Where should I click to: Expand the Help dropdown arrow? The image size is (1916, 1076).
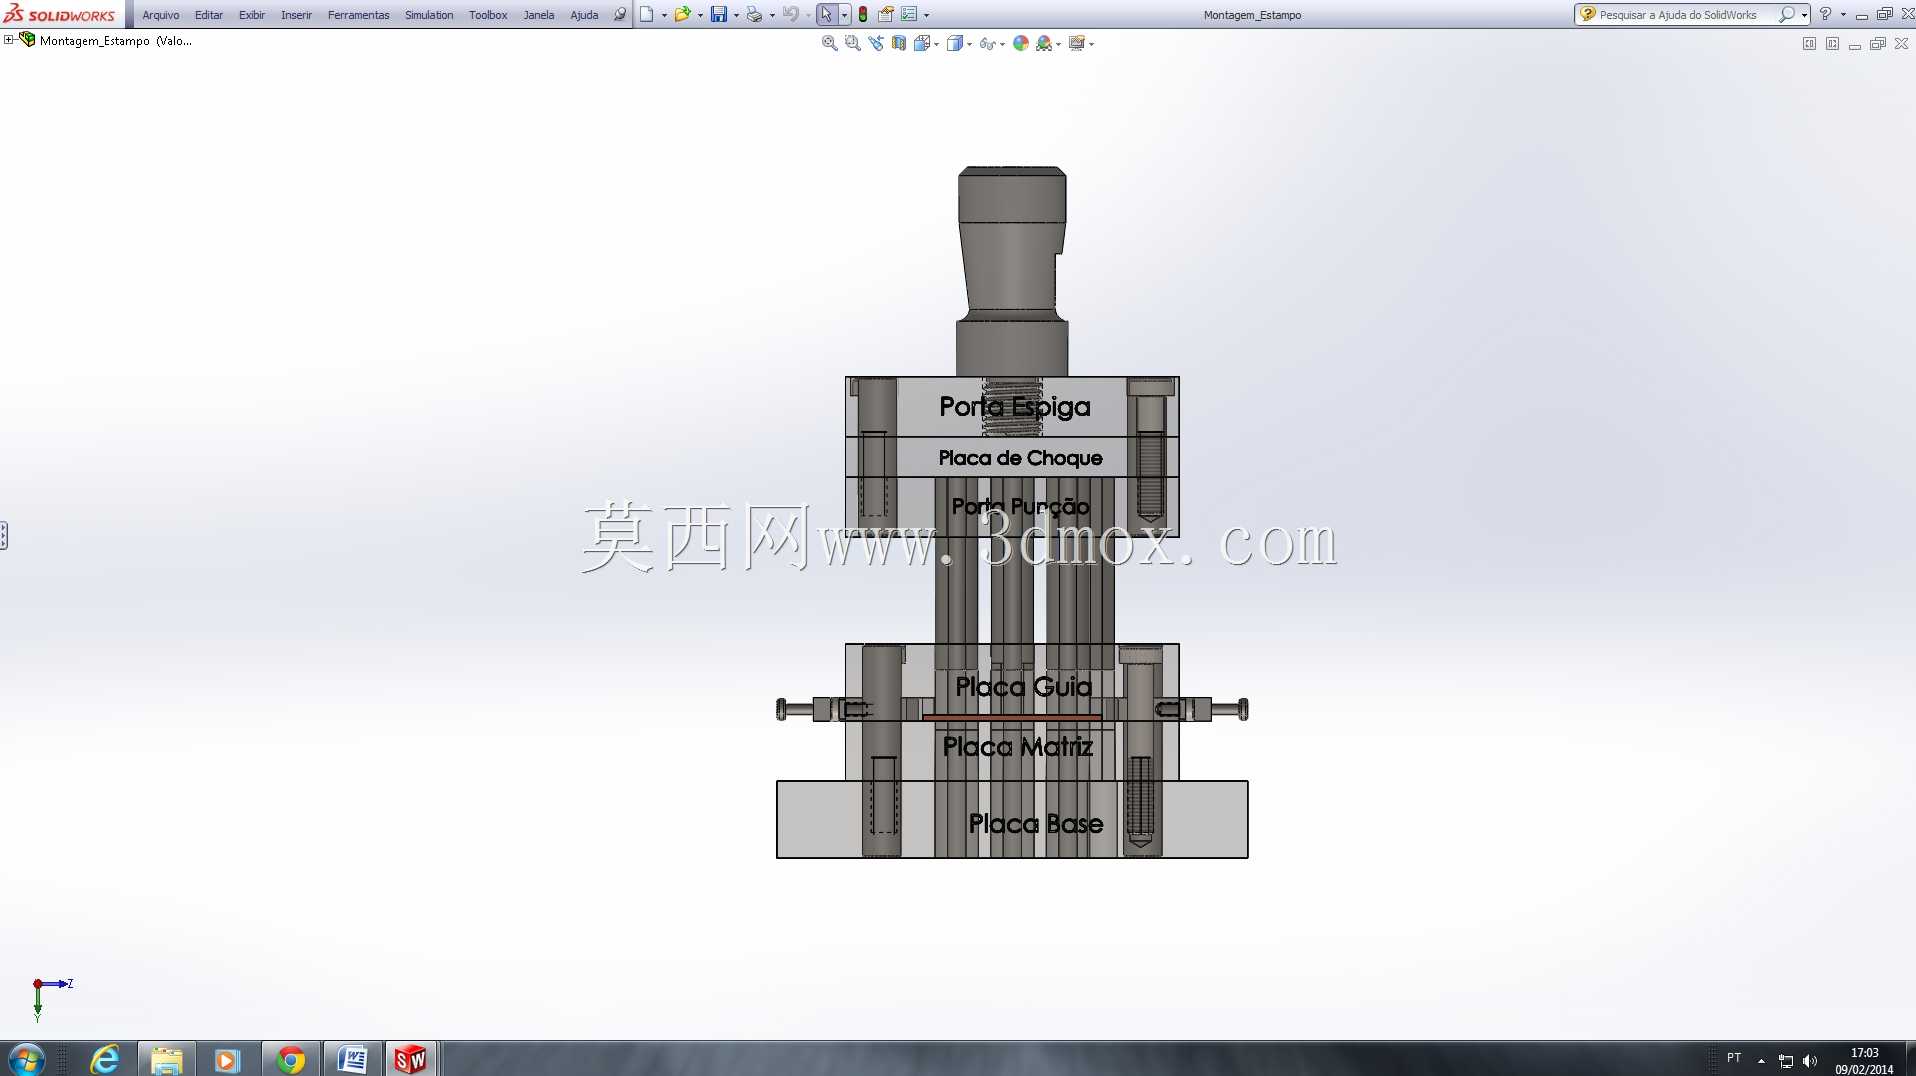coord(1843,15)
